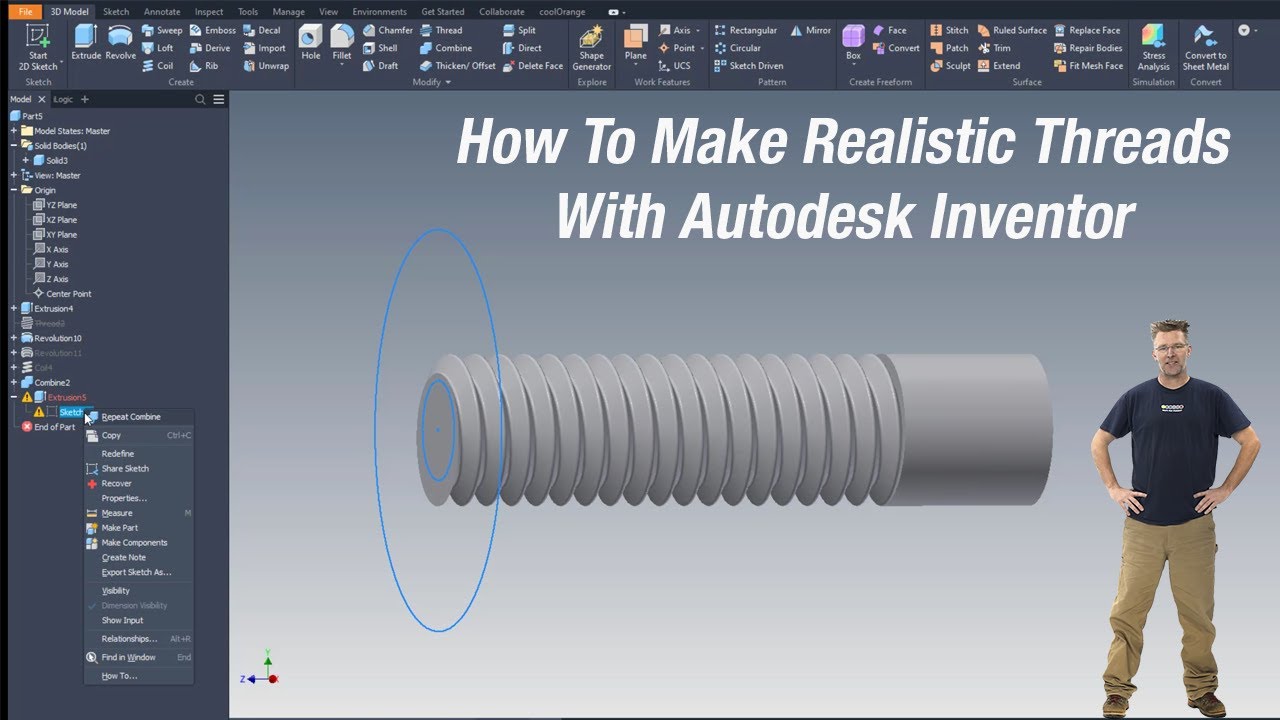Image resolution: width=1280 pixels, height=720 pixels.
Task: Expand Solid3 node
Action: (x=25, y=160)
